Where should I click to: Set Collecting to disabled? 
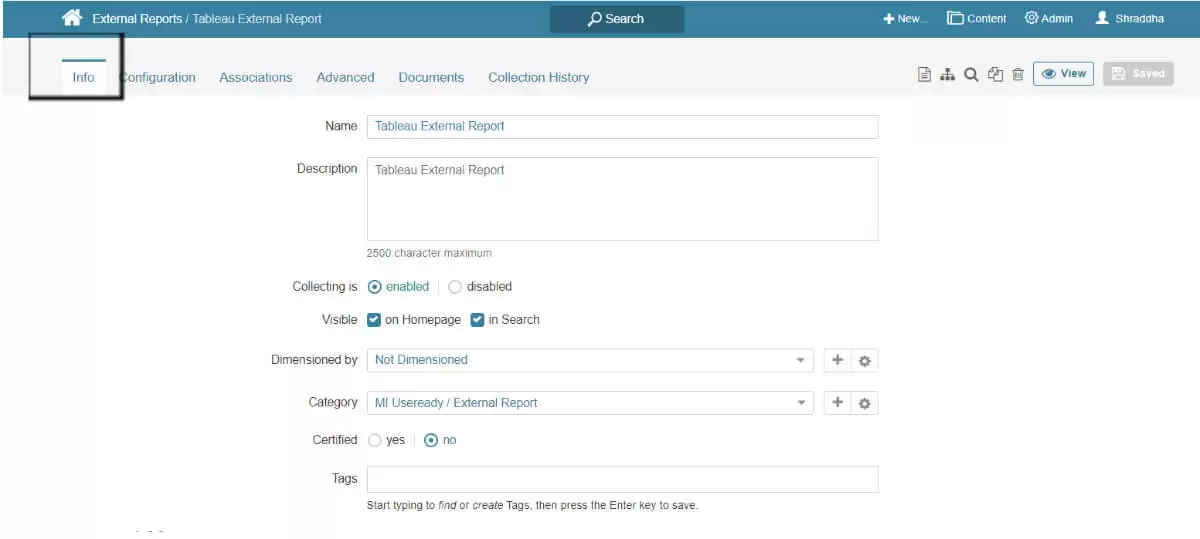[x=455, y=287]
